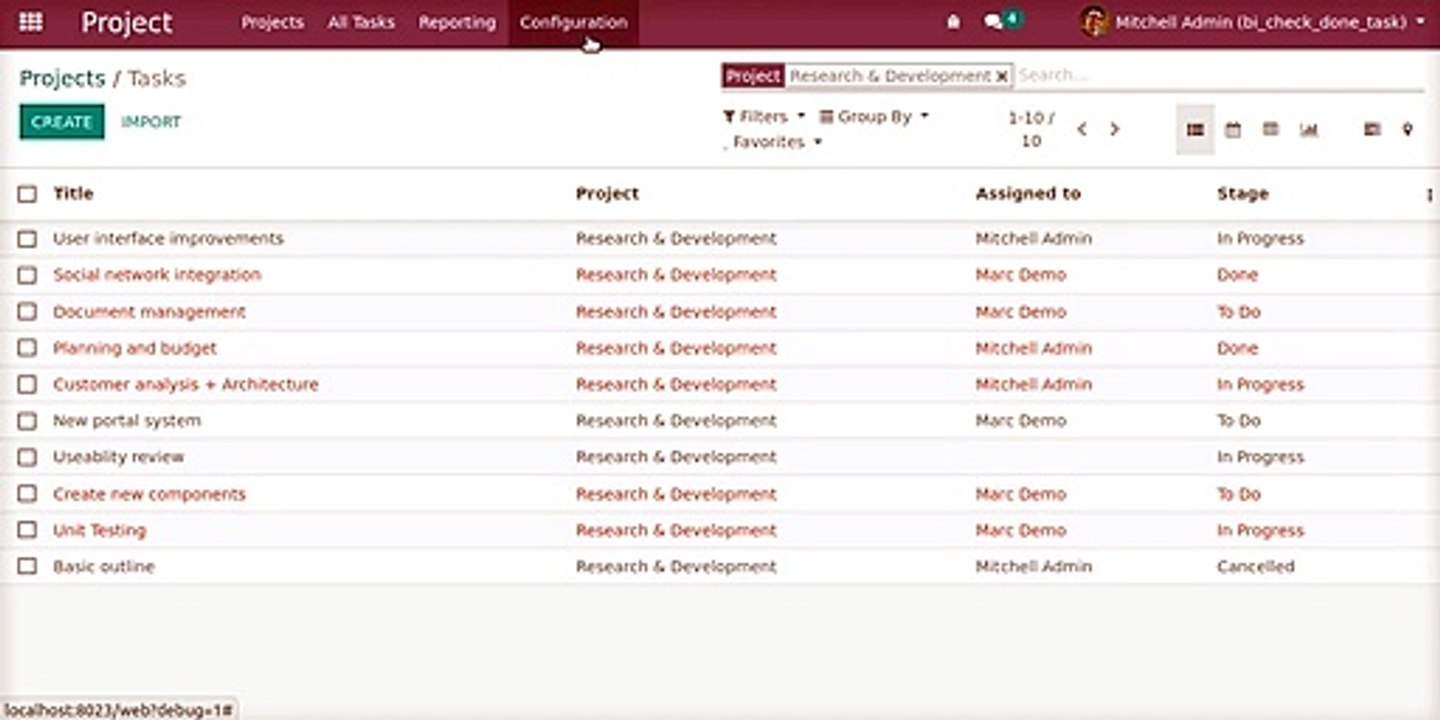1440x720 pixels.
Task: Open task Basic outline
Action: [103, 567]
